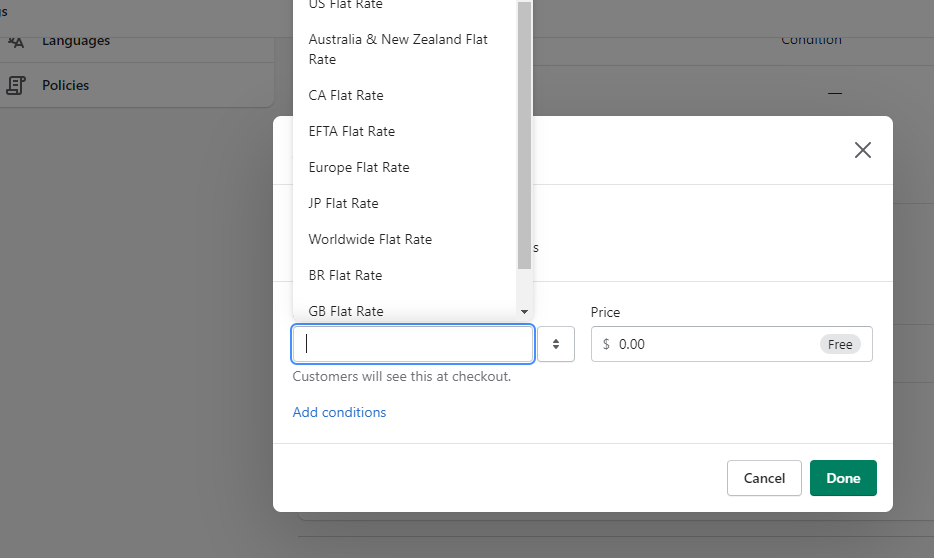Select Australia & New Zealand Flat Rate
The image size is (934, 558).
(x=398, y=49)
